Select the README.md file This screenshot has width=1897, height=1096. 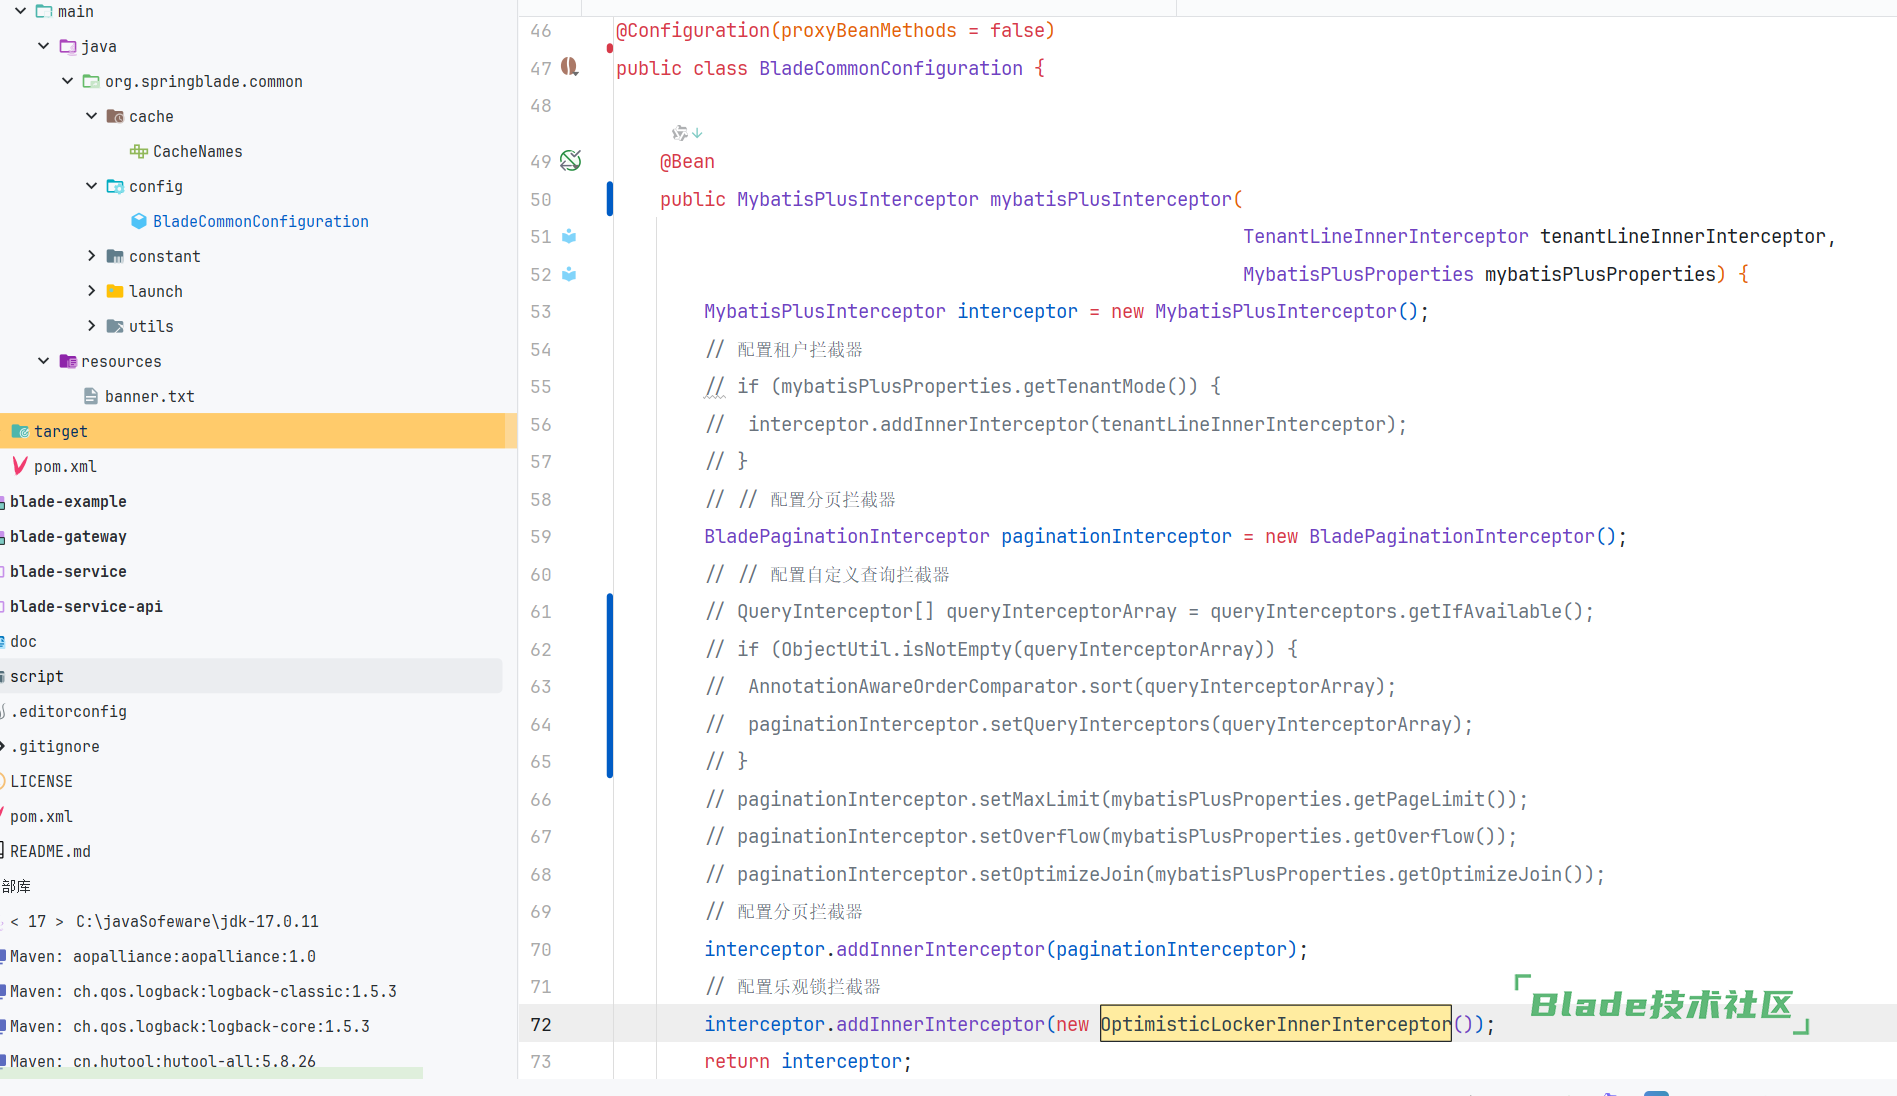coord(50,851)
